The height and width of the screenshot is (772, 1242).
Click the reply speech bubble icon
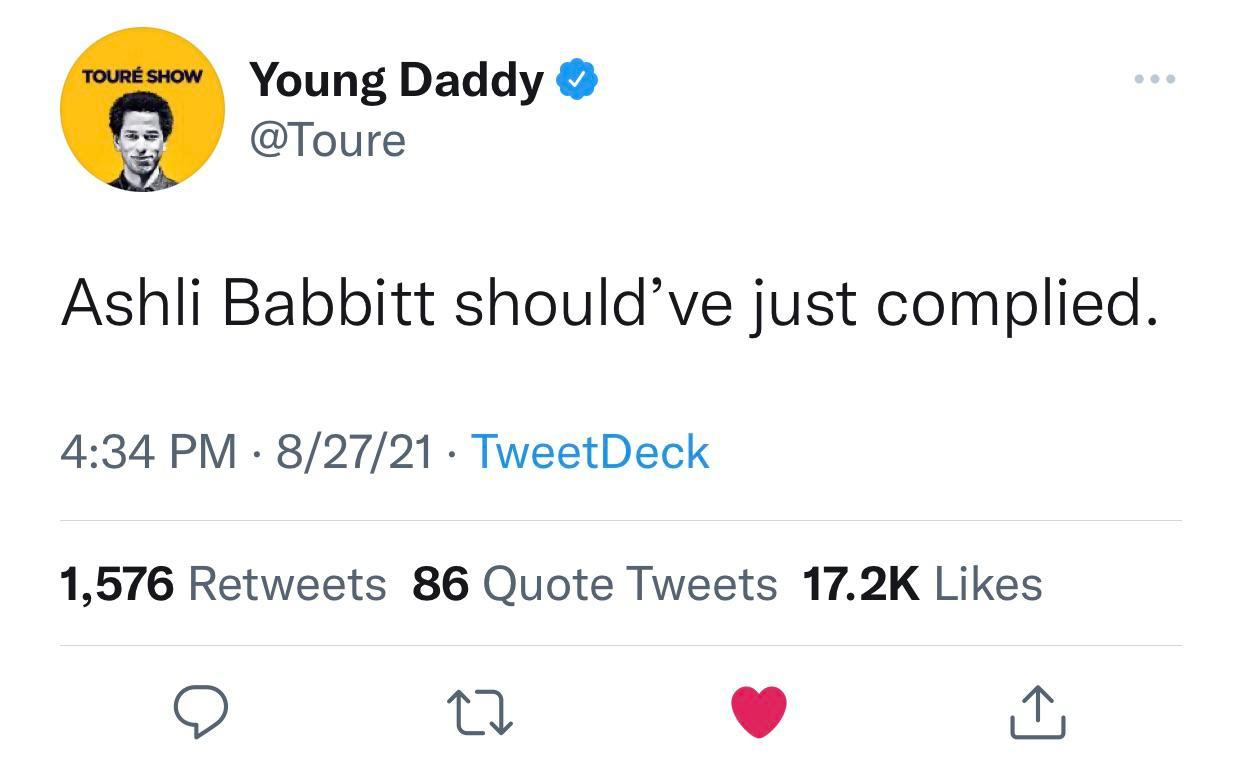(201, 712)
